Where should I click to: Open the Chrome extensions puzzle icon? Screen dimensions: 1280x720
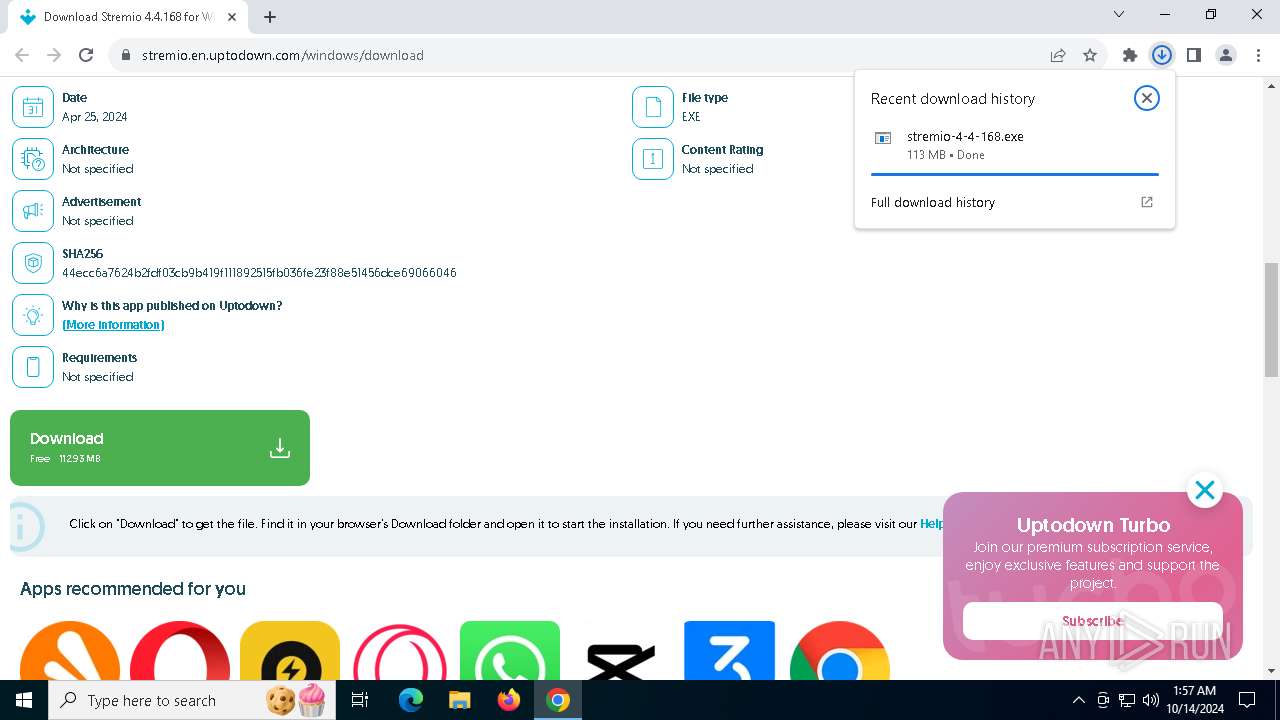pyautogui.click(x=1130, y=55)
